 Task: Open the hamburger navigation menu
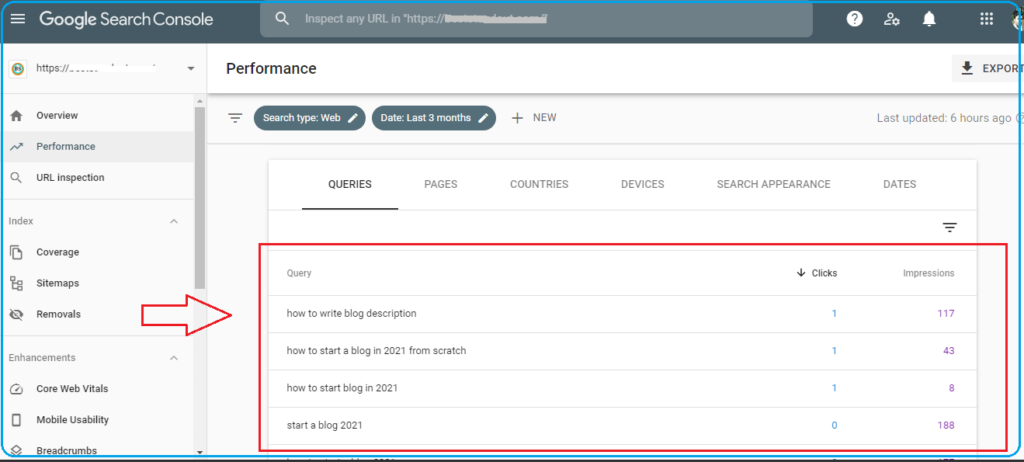18,19
